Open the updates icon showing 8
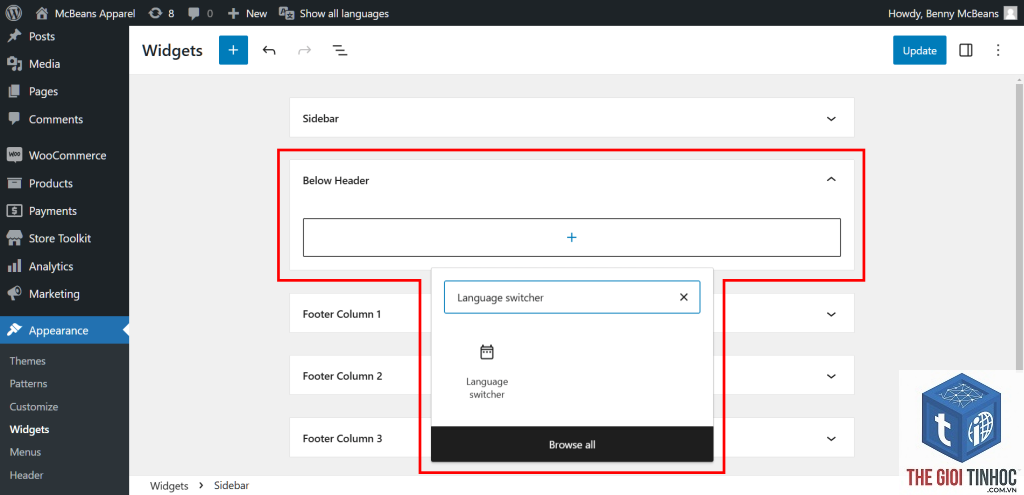 [161, 13]
